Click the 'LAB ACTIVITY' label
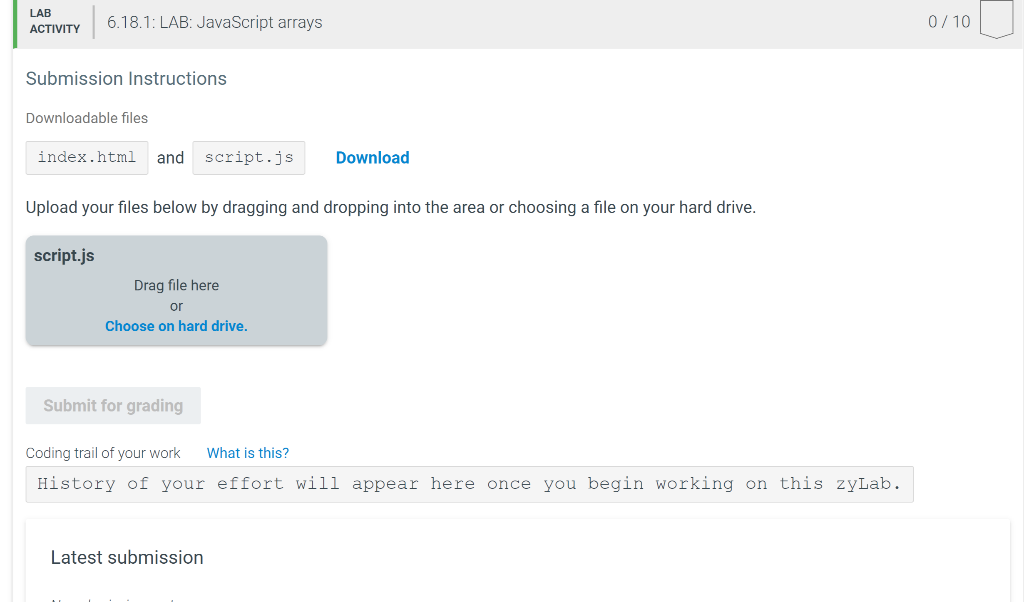The image size is (1024, 602). (x=55, y=21)
